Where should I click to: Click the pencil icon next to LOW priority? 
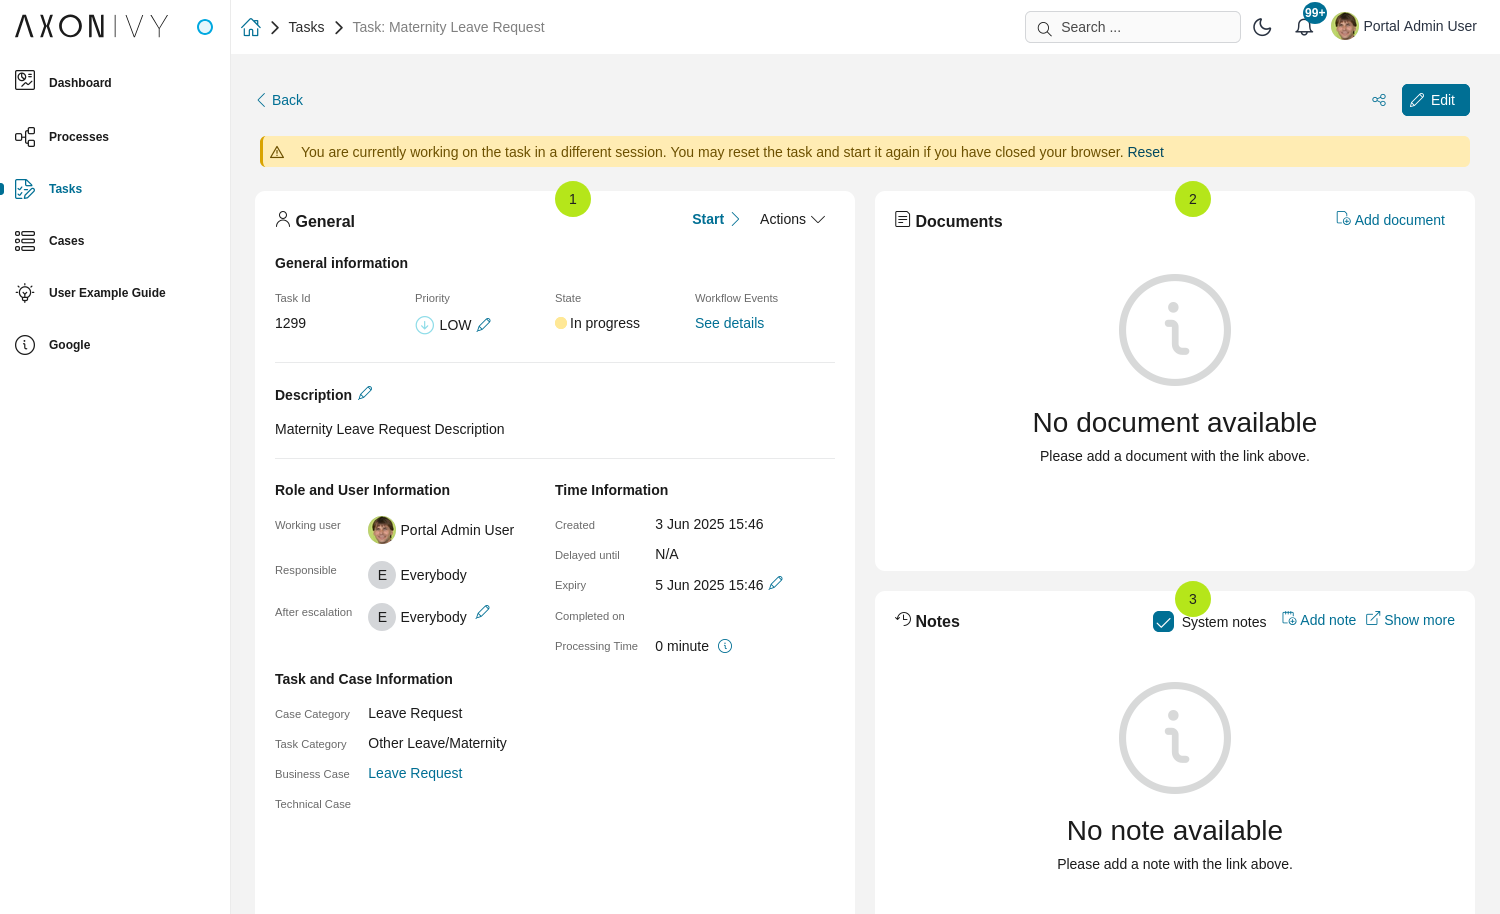pos(484,324)
